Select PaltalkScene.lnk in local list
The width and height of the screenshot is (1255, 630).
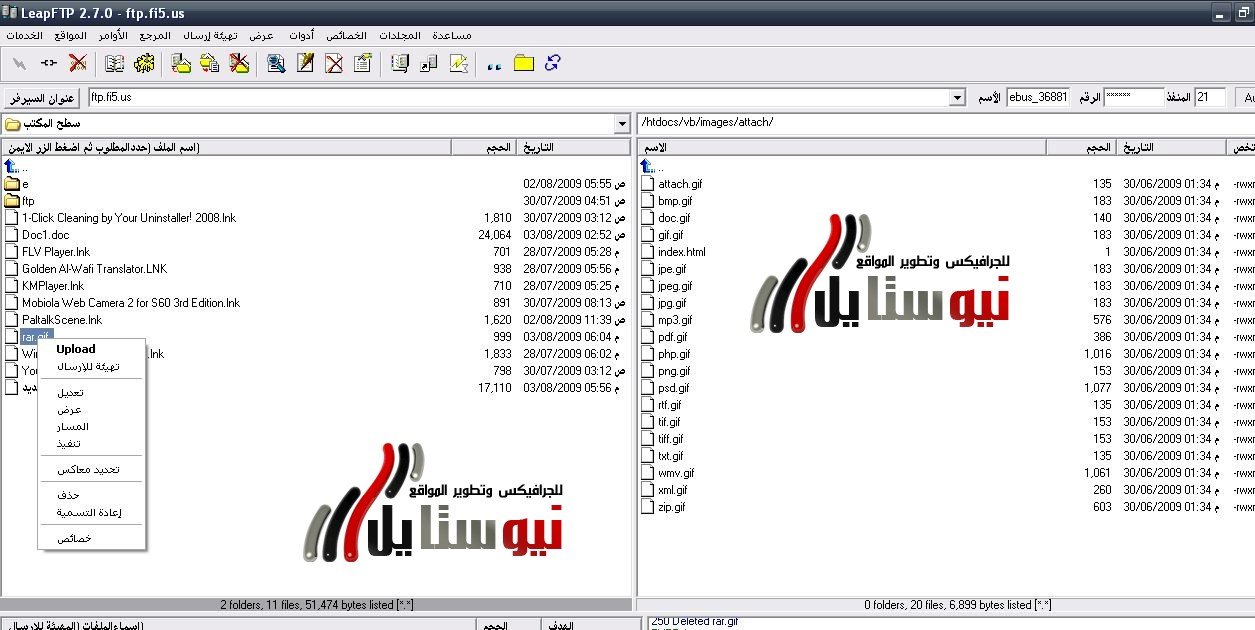click(x=62, y=320)
